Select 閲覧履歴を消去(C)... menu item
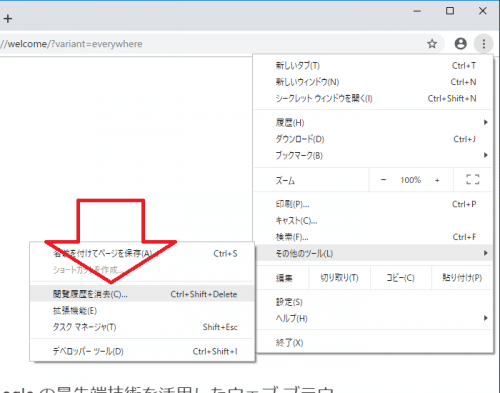This screenshot has height=393, width=500. (142, 294)
